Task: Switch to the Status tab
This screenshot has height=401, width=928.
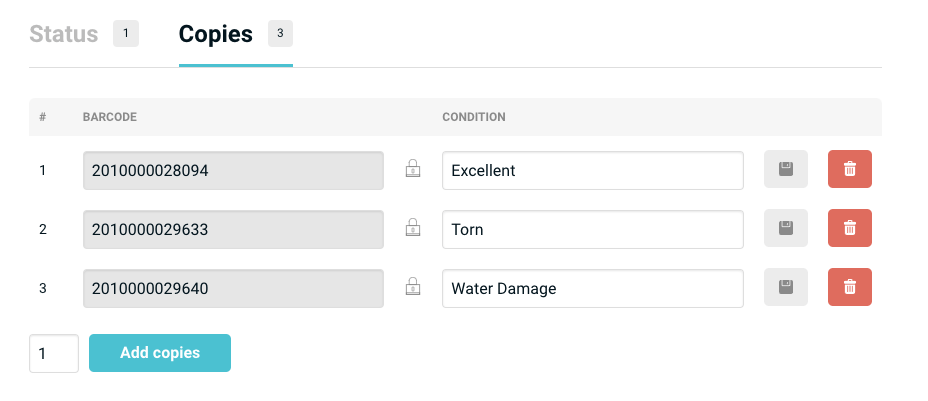Action: click(64, 34)
